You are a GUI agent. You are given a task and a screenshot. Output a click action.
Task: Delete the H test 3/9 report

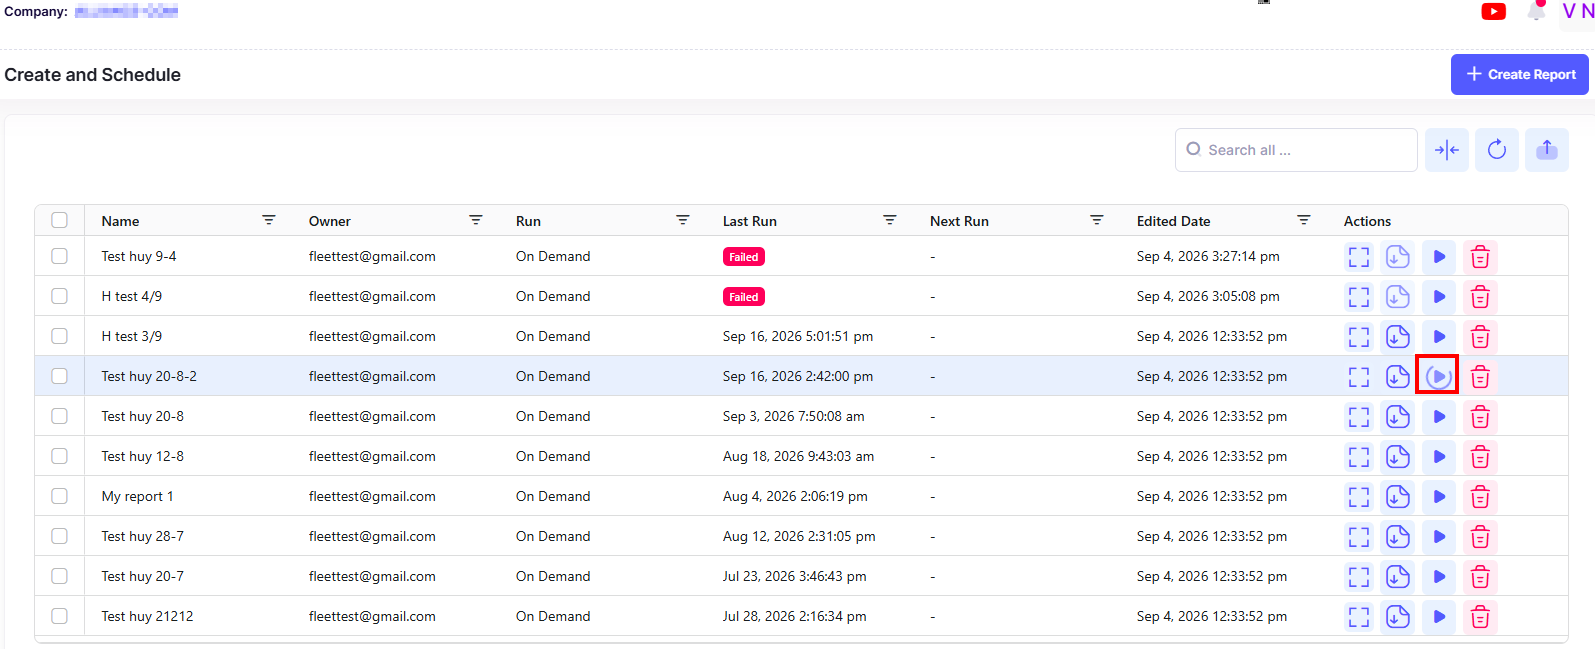point(1480,337)
